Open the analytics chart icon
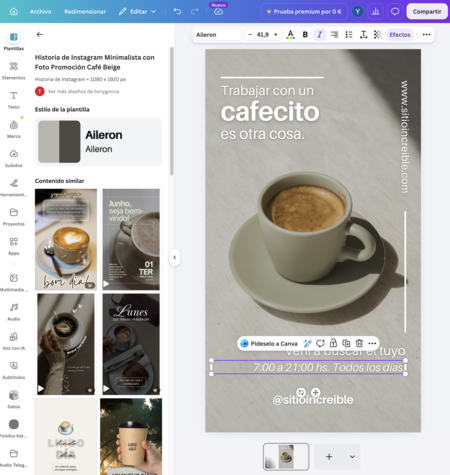 (376, 12)
